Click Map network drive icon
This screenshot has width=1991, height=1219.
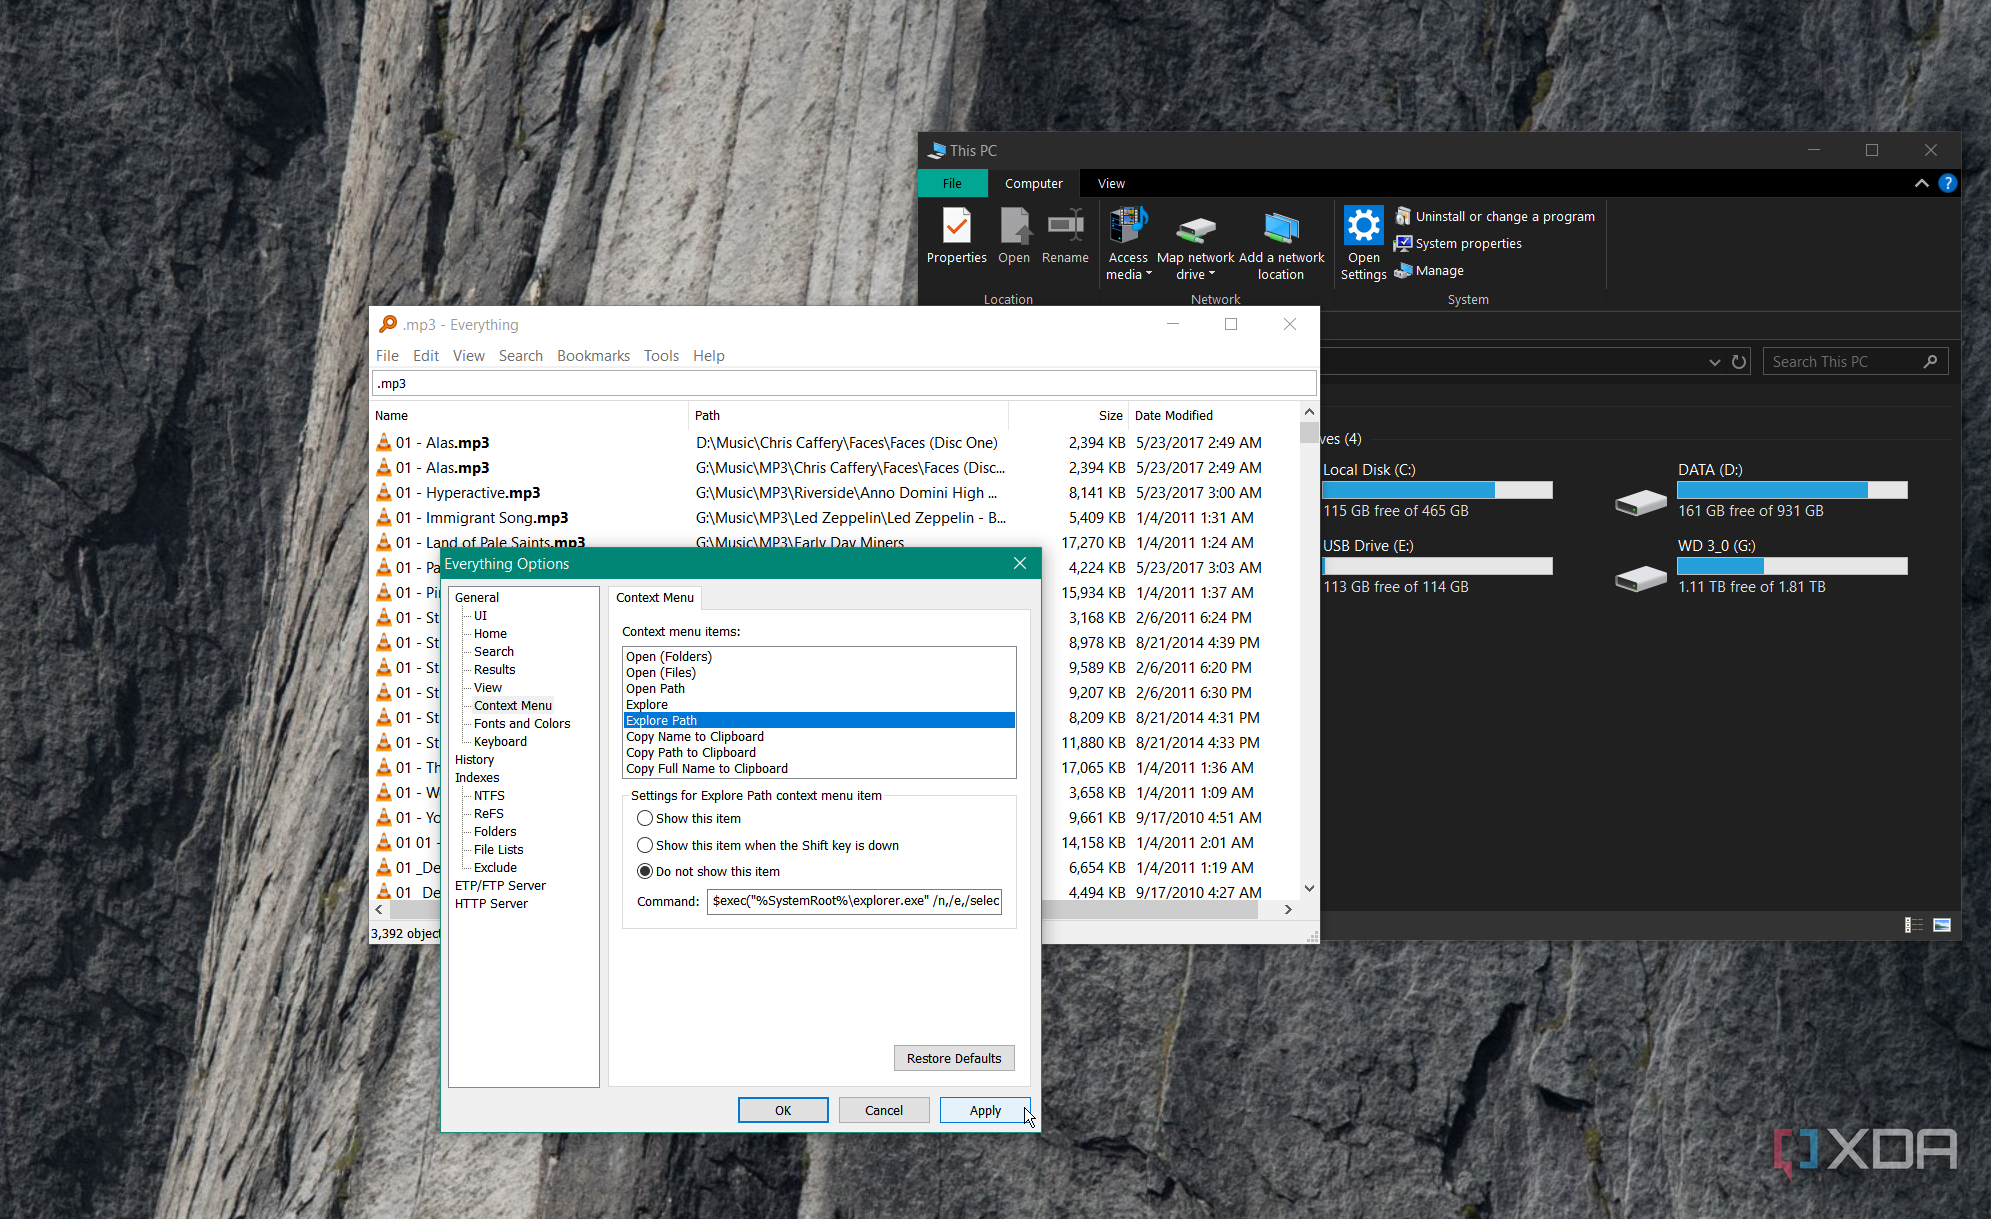tap(1195, 228)
